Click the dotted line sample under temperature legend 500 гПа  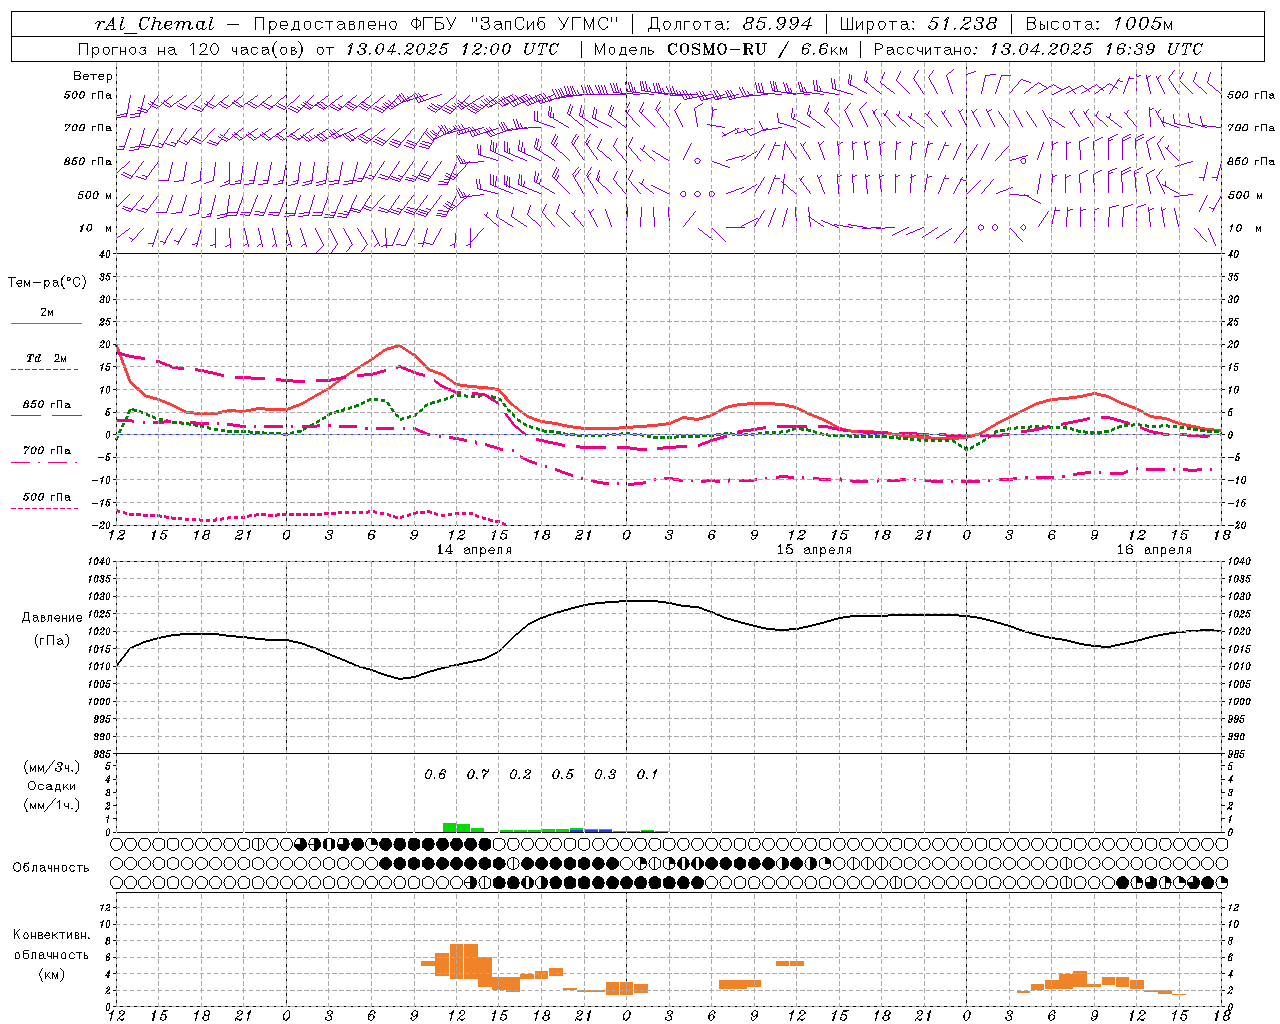click(45, 509)
